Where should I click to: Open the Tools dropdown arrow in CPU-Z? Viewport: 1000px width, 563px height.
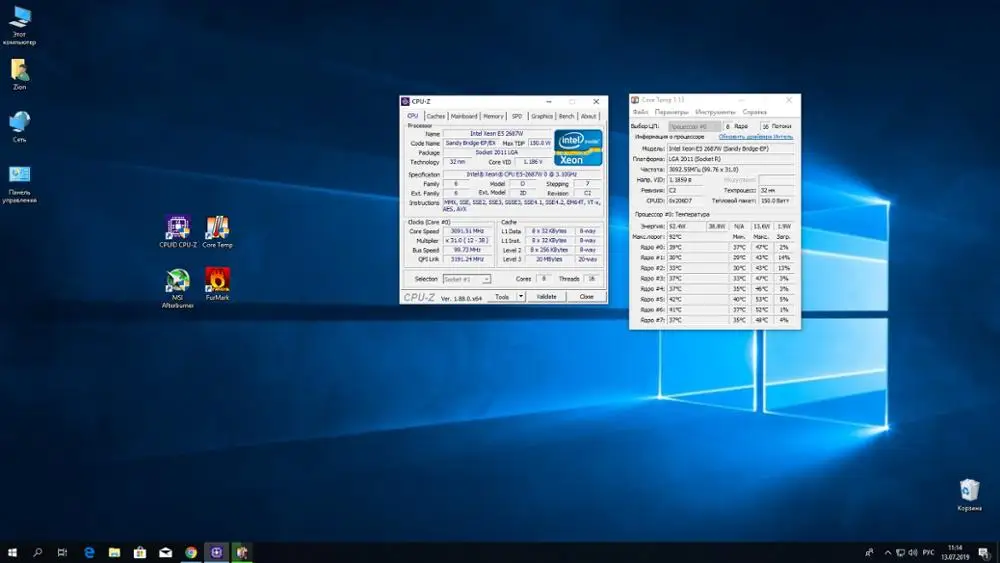tap(521, 297)
